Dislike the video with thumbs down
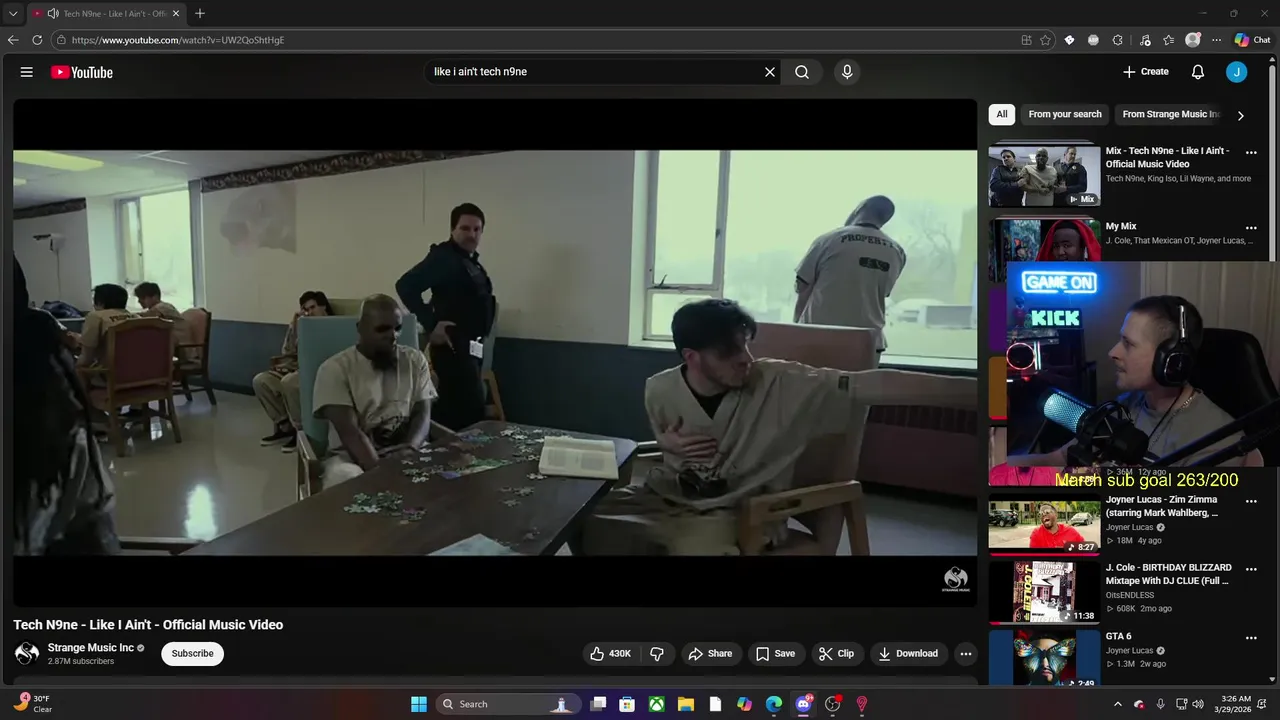The height and width of the screenshot is (720, 1280). click(657, 654)
